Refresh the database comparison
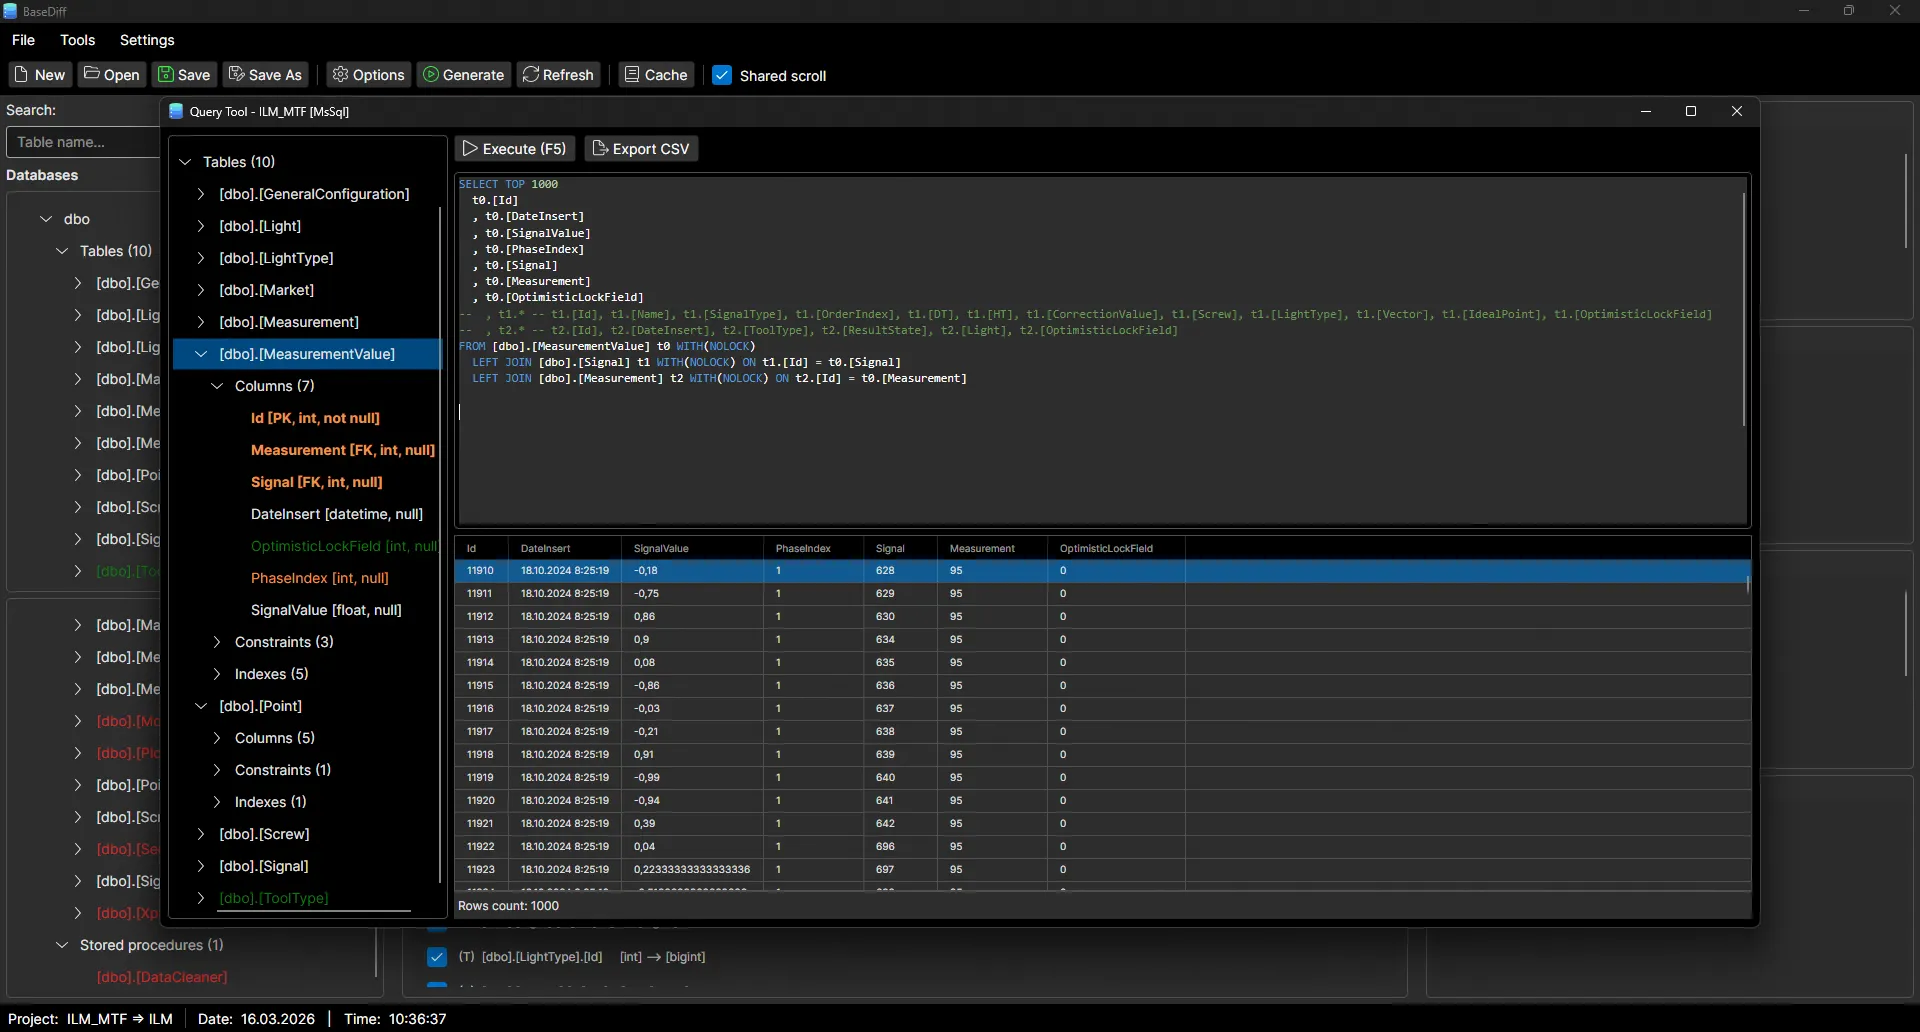 (x=559, y=74)
